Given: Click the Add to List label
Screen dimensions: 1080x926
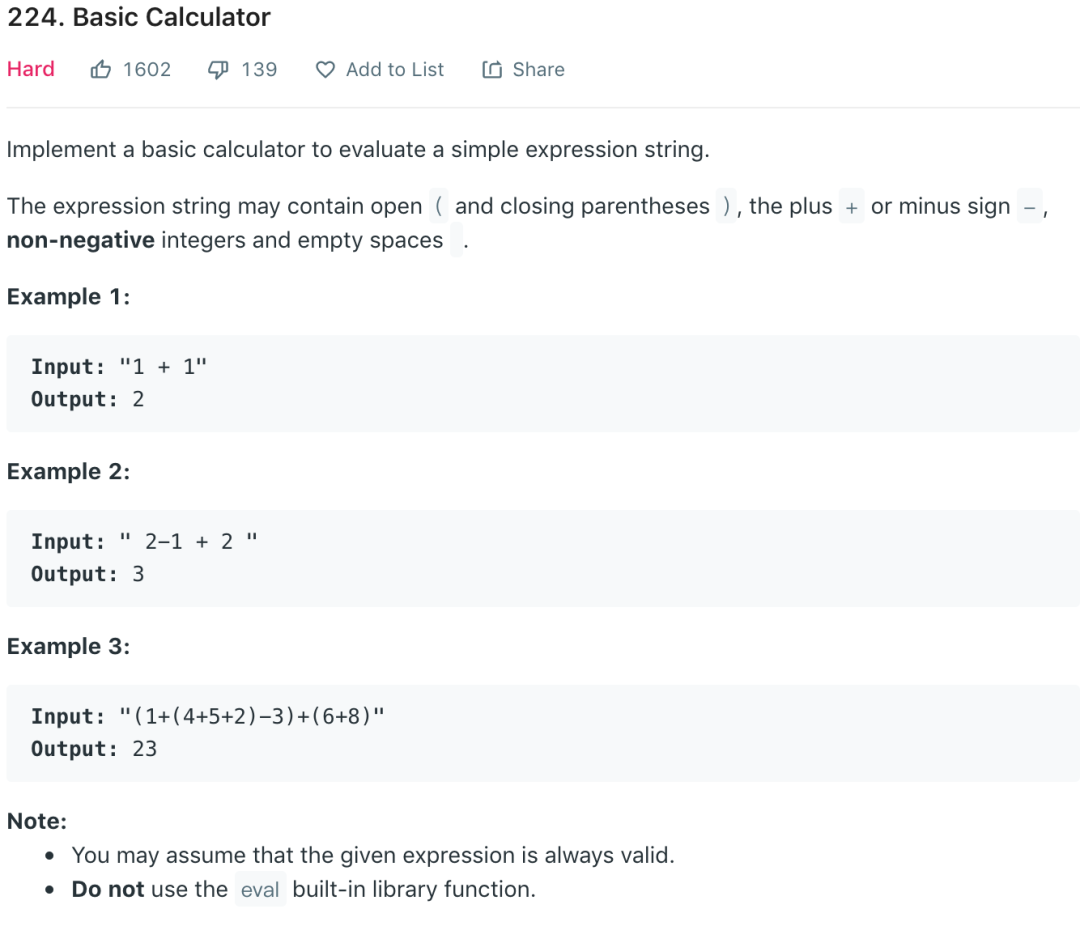Looking at the screenshot, I should point(394,69).
